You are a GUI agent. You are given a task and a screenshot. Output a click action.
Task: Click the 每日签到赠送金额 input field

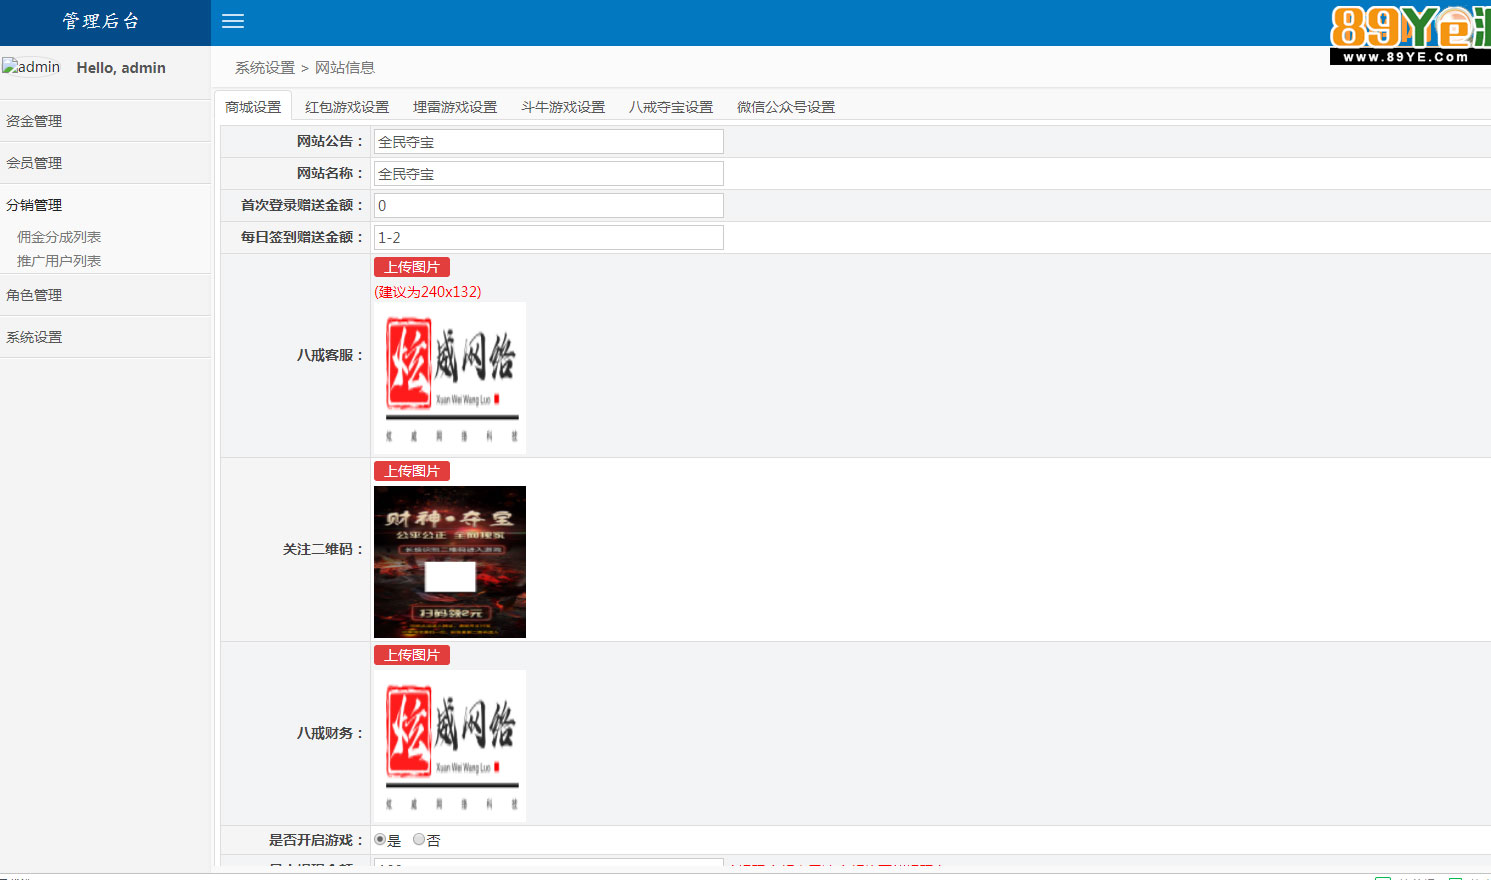pyautogui.click(x=549, y=238)
